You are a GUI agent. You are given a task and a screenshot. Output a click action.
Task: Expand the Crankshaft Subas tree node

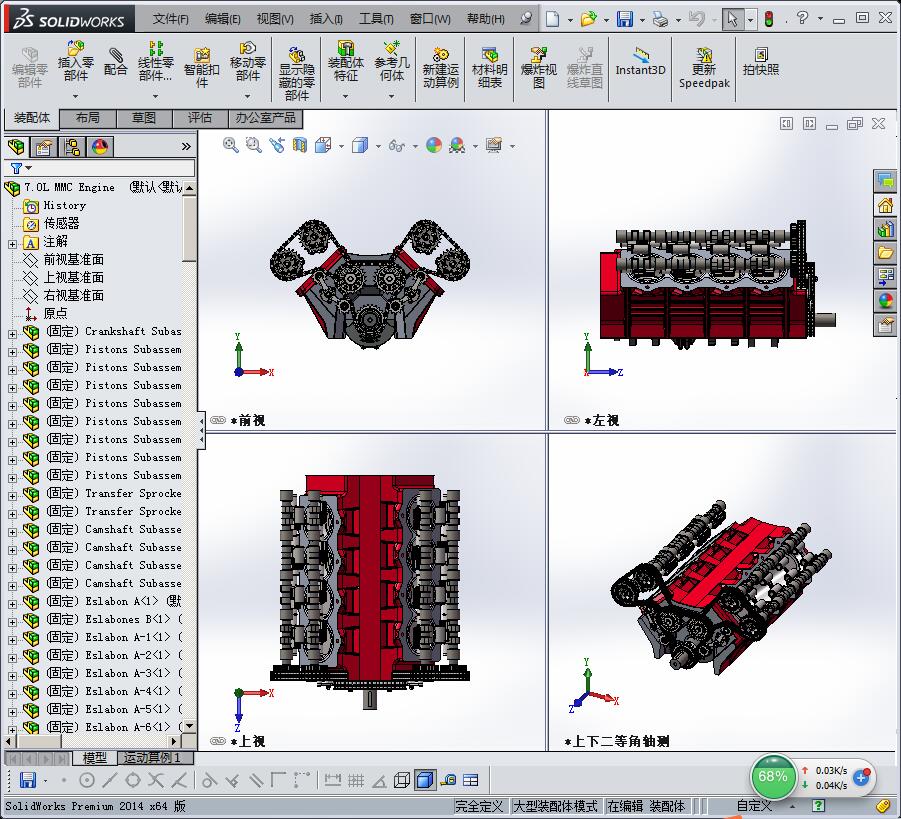coord(13,334)
